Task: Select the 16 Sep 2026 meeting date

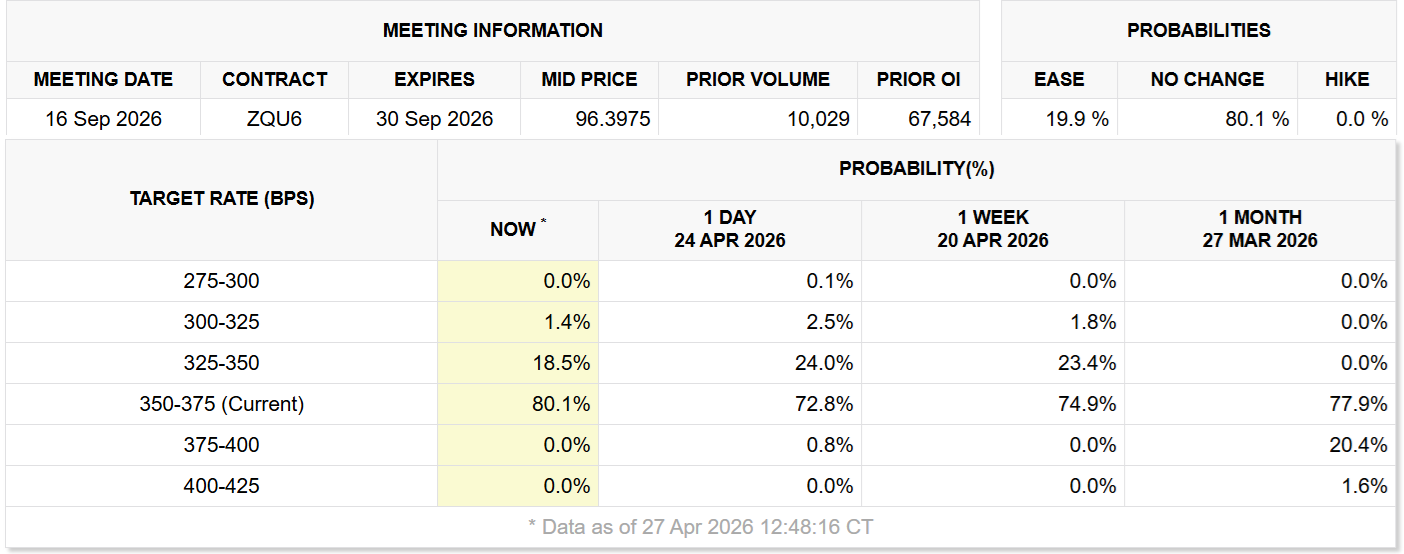Action: point(103,119)
